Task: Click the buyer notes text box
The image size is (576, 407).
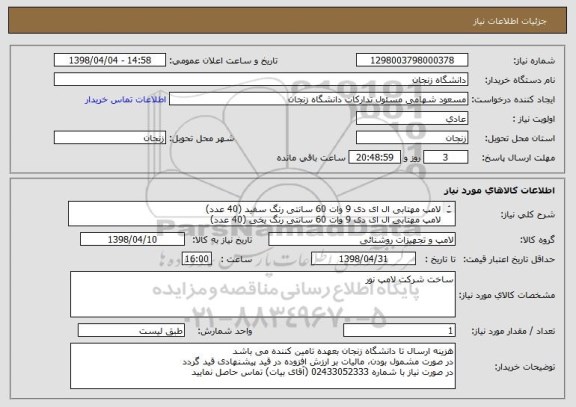Action: point(263,366)
